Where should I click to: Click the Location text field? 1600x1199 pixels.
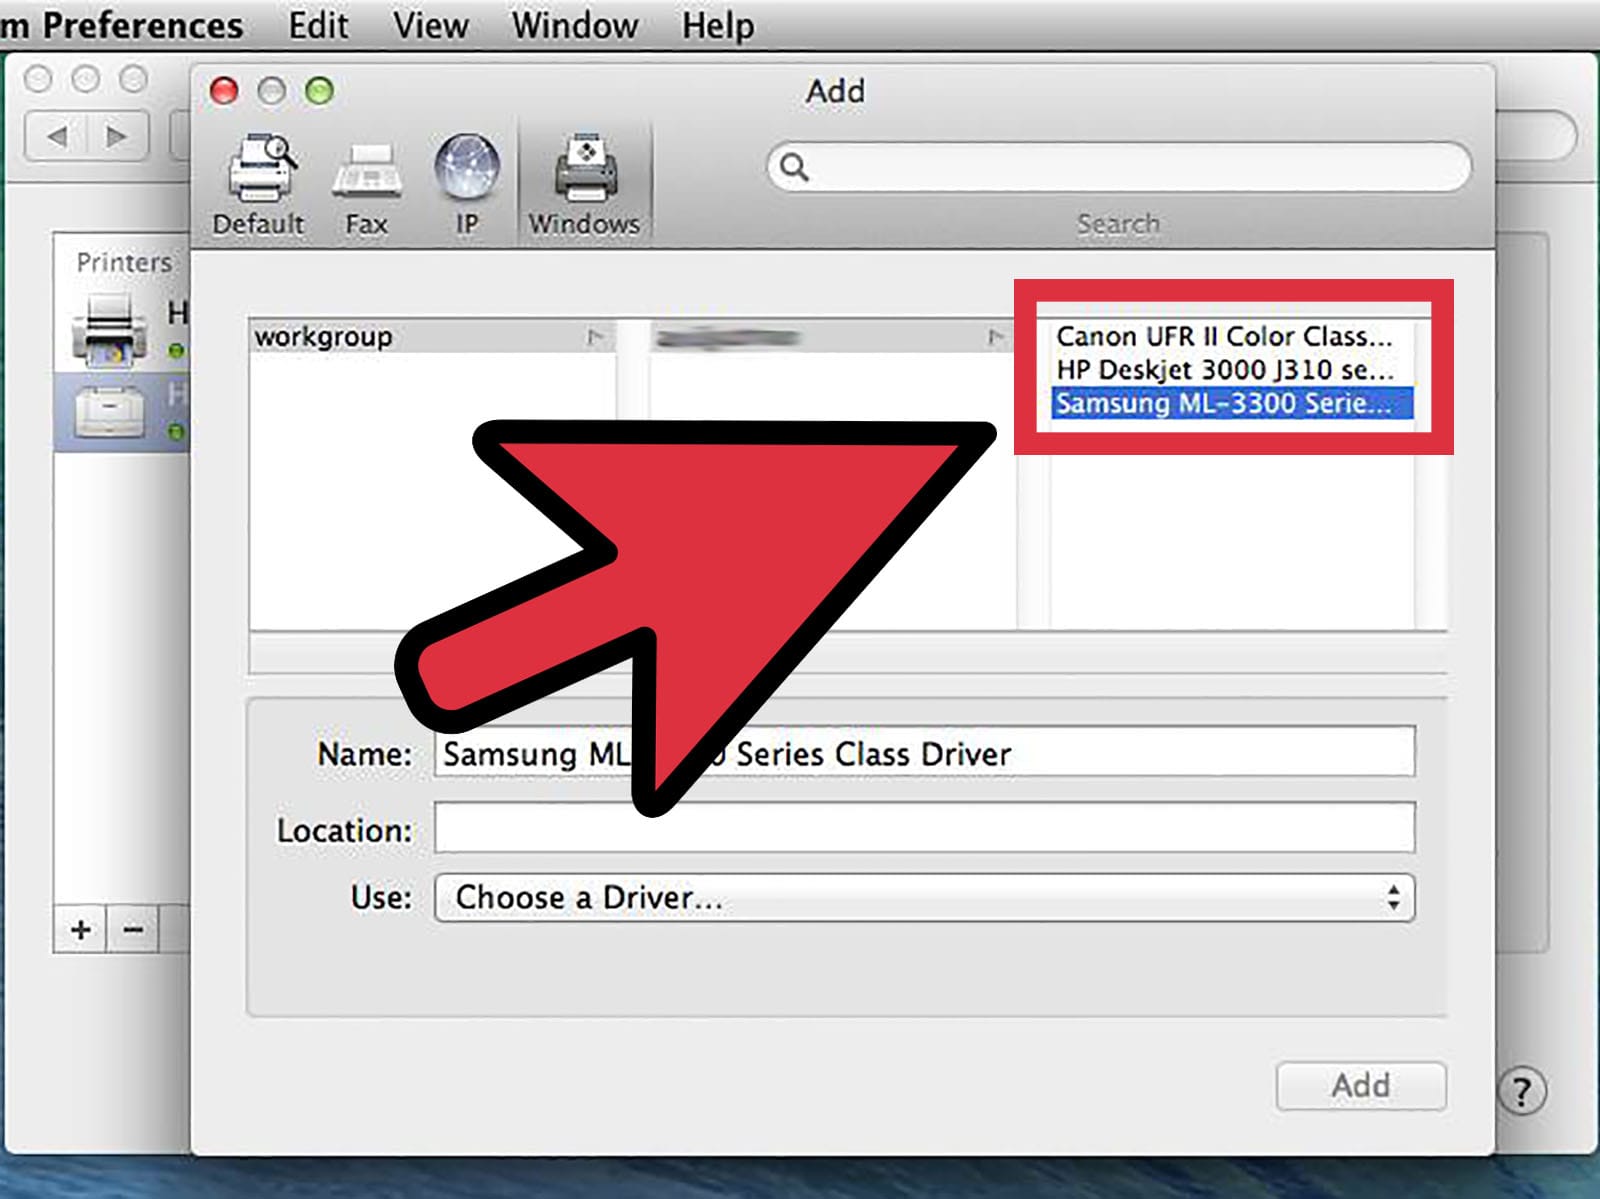tap(924, 828)
